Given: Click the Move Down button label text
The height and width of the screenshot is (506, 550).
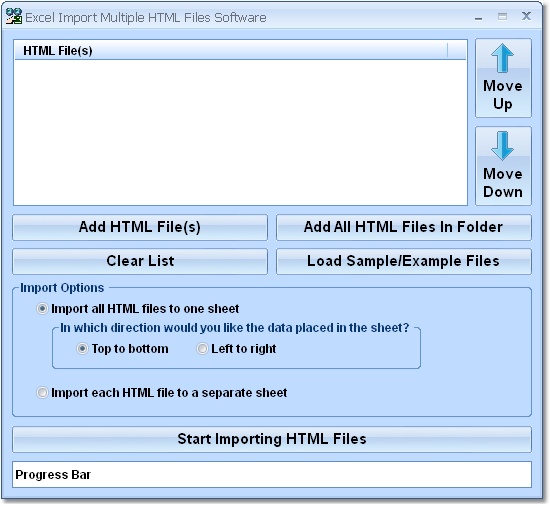Looking at the screenshot, I should (x=503, y=183).
